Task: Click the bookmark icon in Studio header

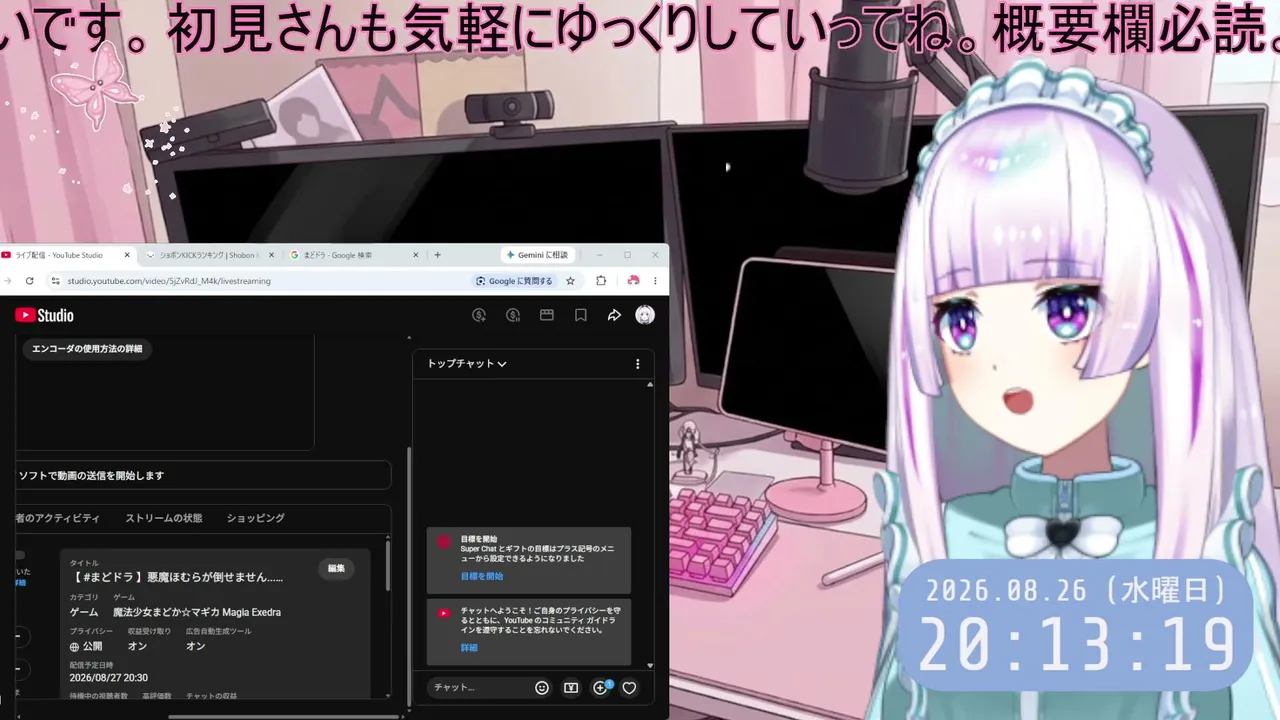Action: tap(580, 315)
